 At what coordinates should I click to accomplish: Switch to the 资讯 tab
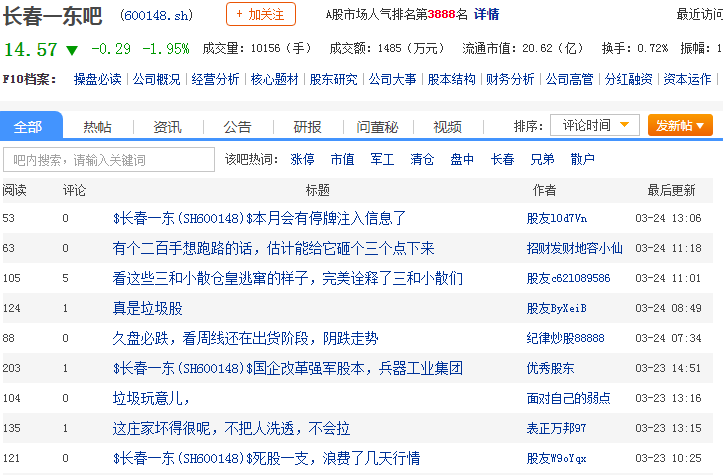167,126
